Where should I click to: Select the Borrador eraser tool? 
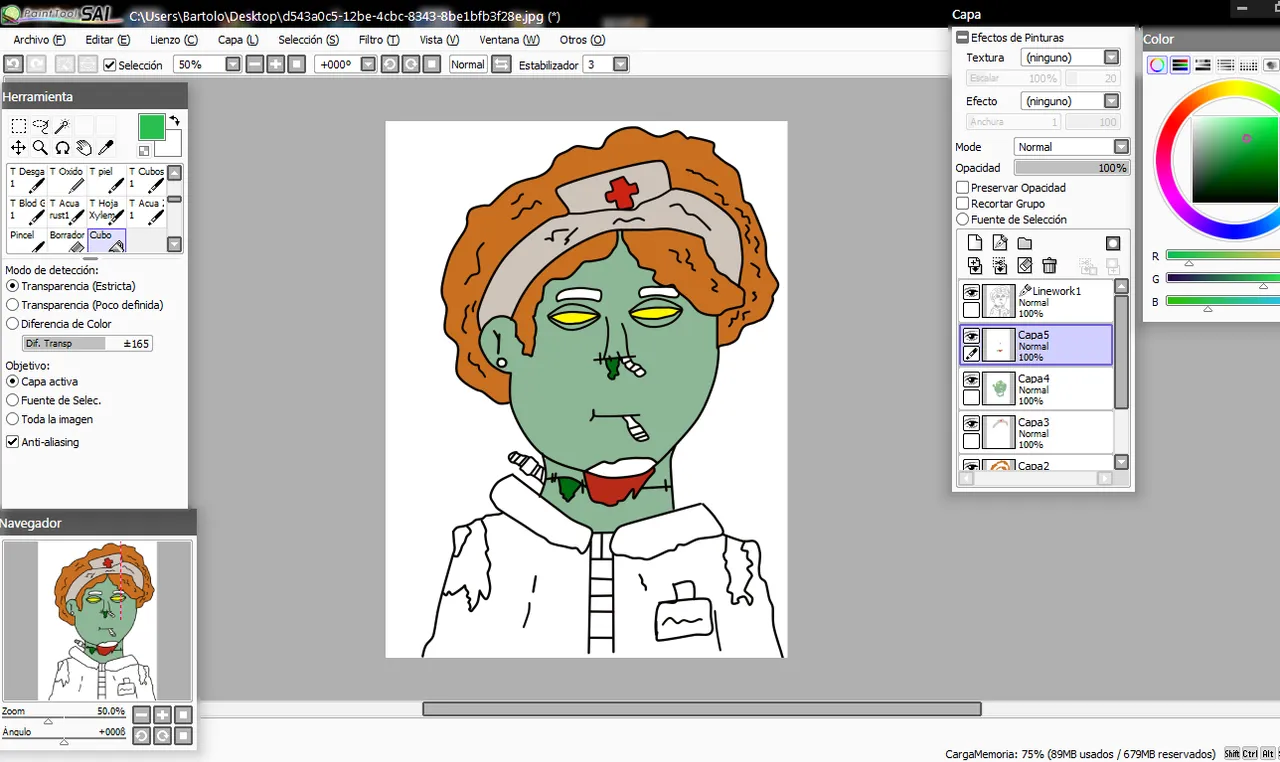point(67,241)
